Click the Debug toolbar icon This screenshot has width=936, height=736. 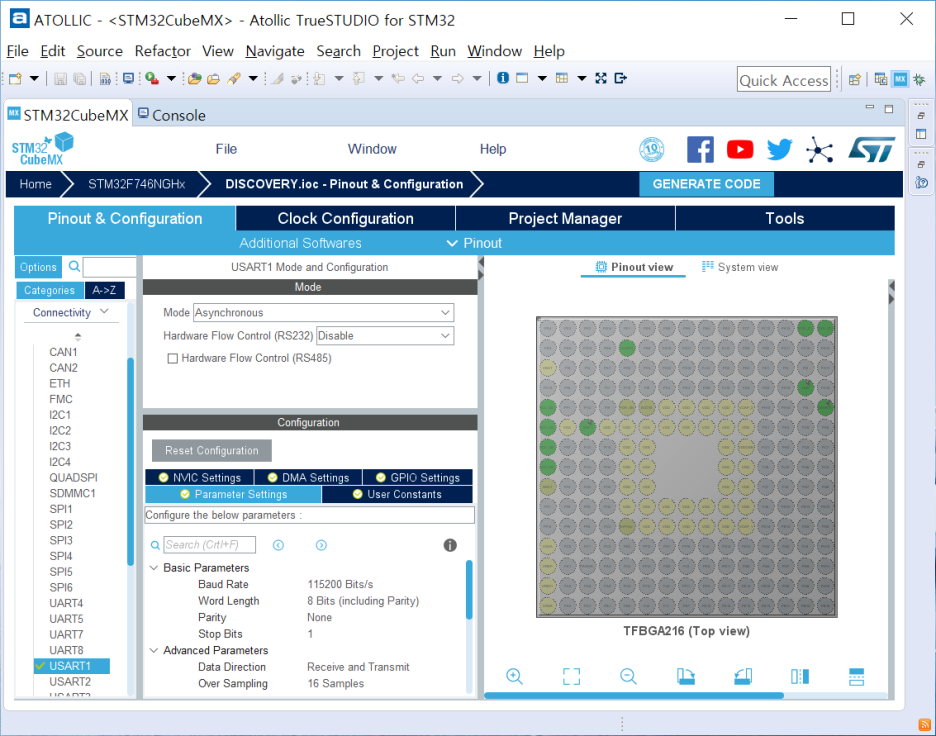coord(152,78)
